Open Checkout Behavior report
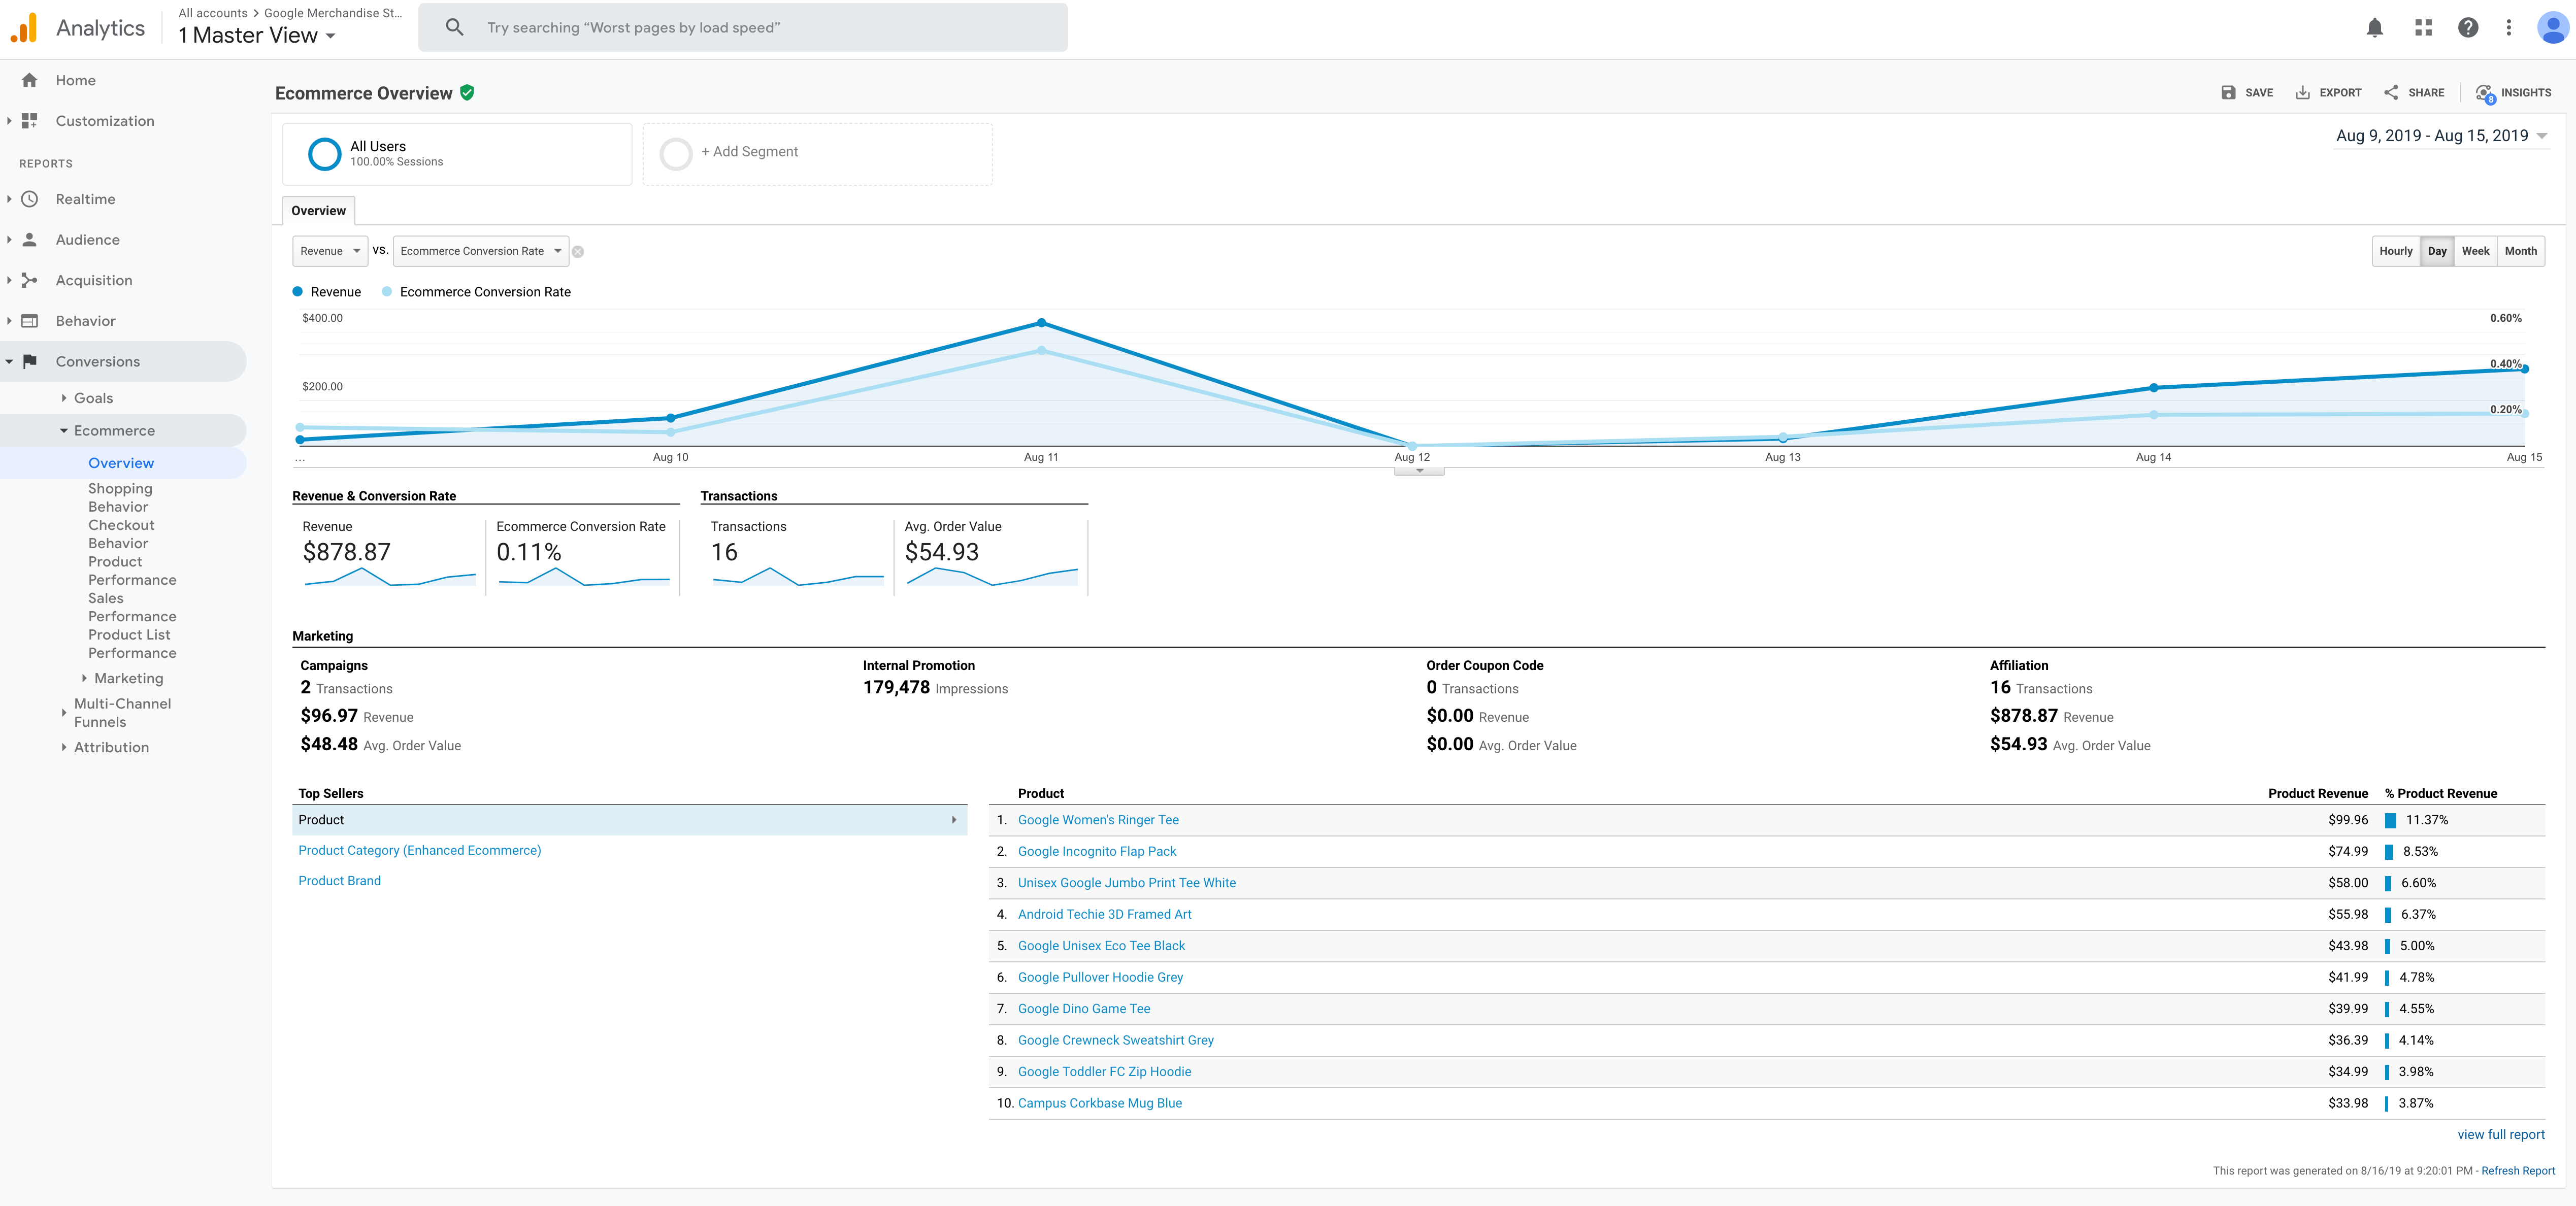 121,534
